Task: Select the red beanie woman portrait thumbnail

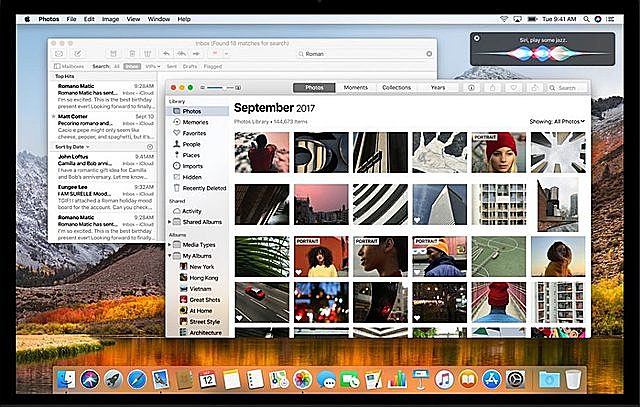Action: (499, 152)
